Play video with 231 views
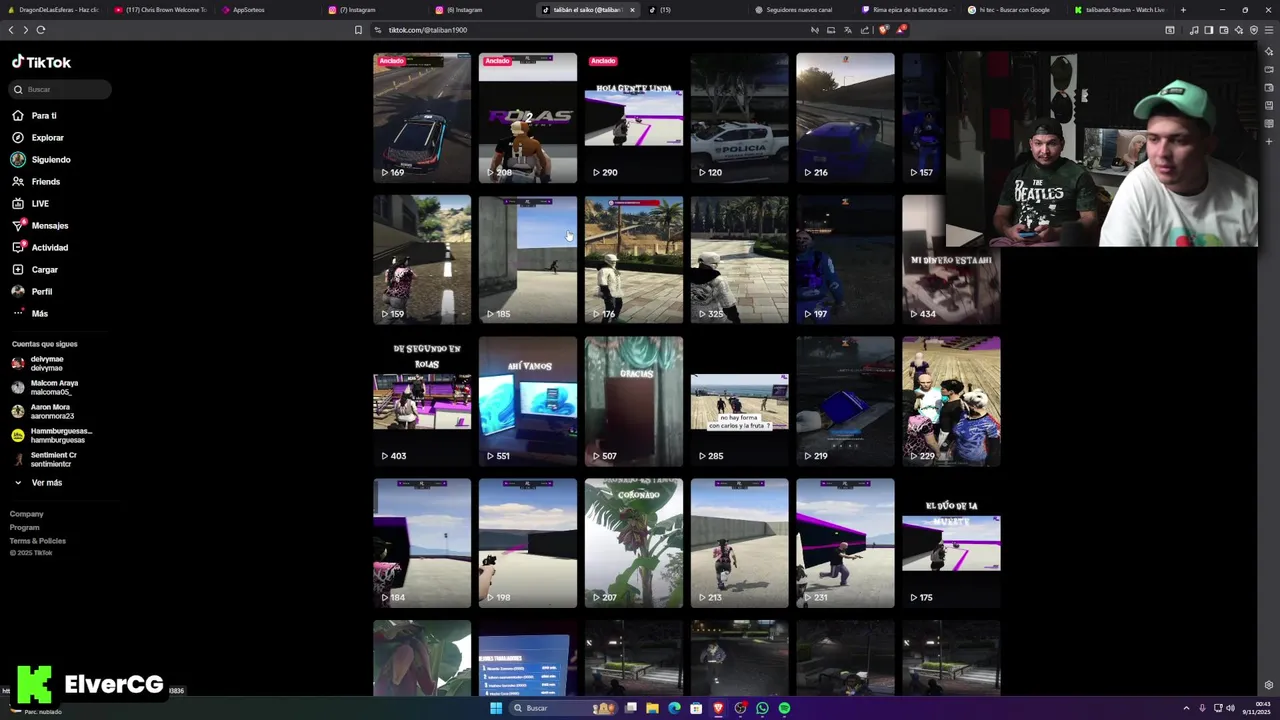Screen dimensions: 1280x720 click(846, 544)
